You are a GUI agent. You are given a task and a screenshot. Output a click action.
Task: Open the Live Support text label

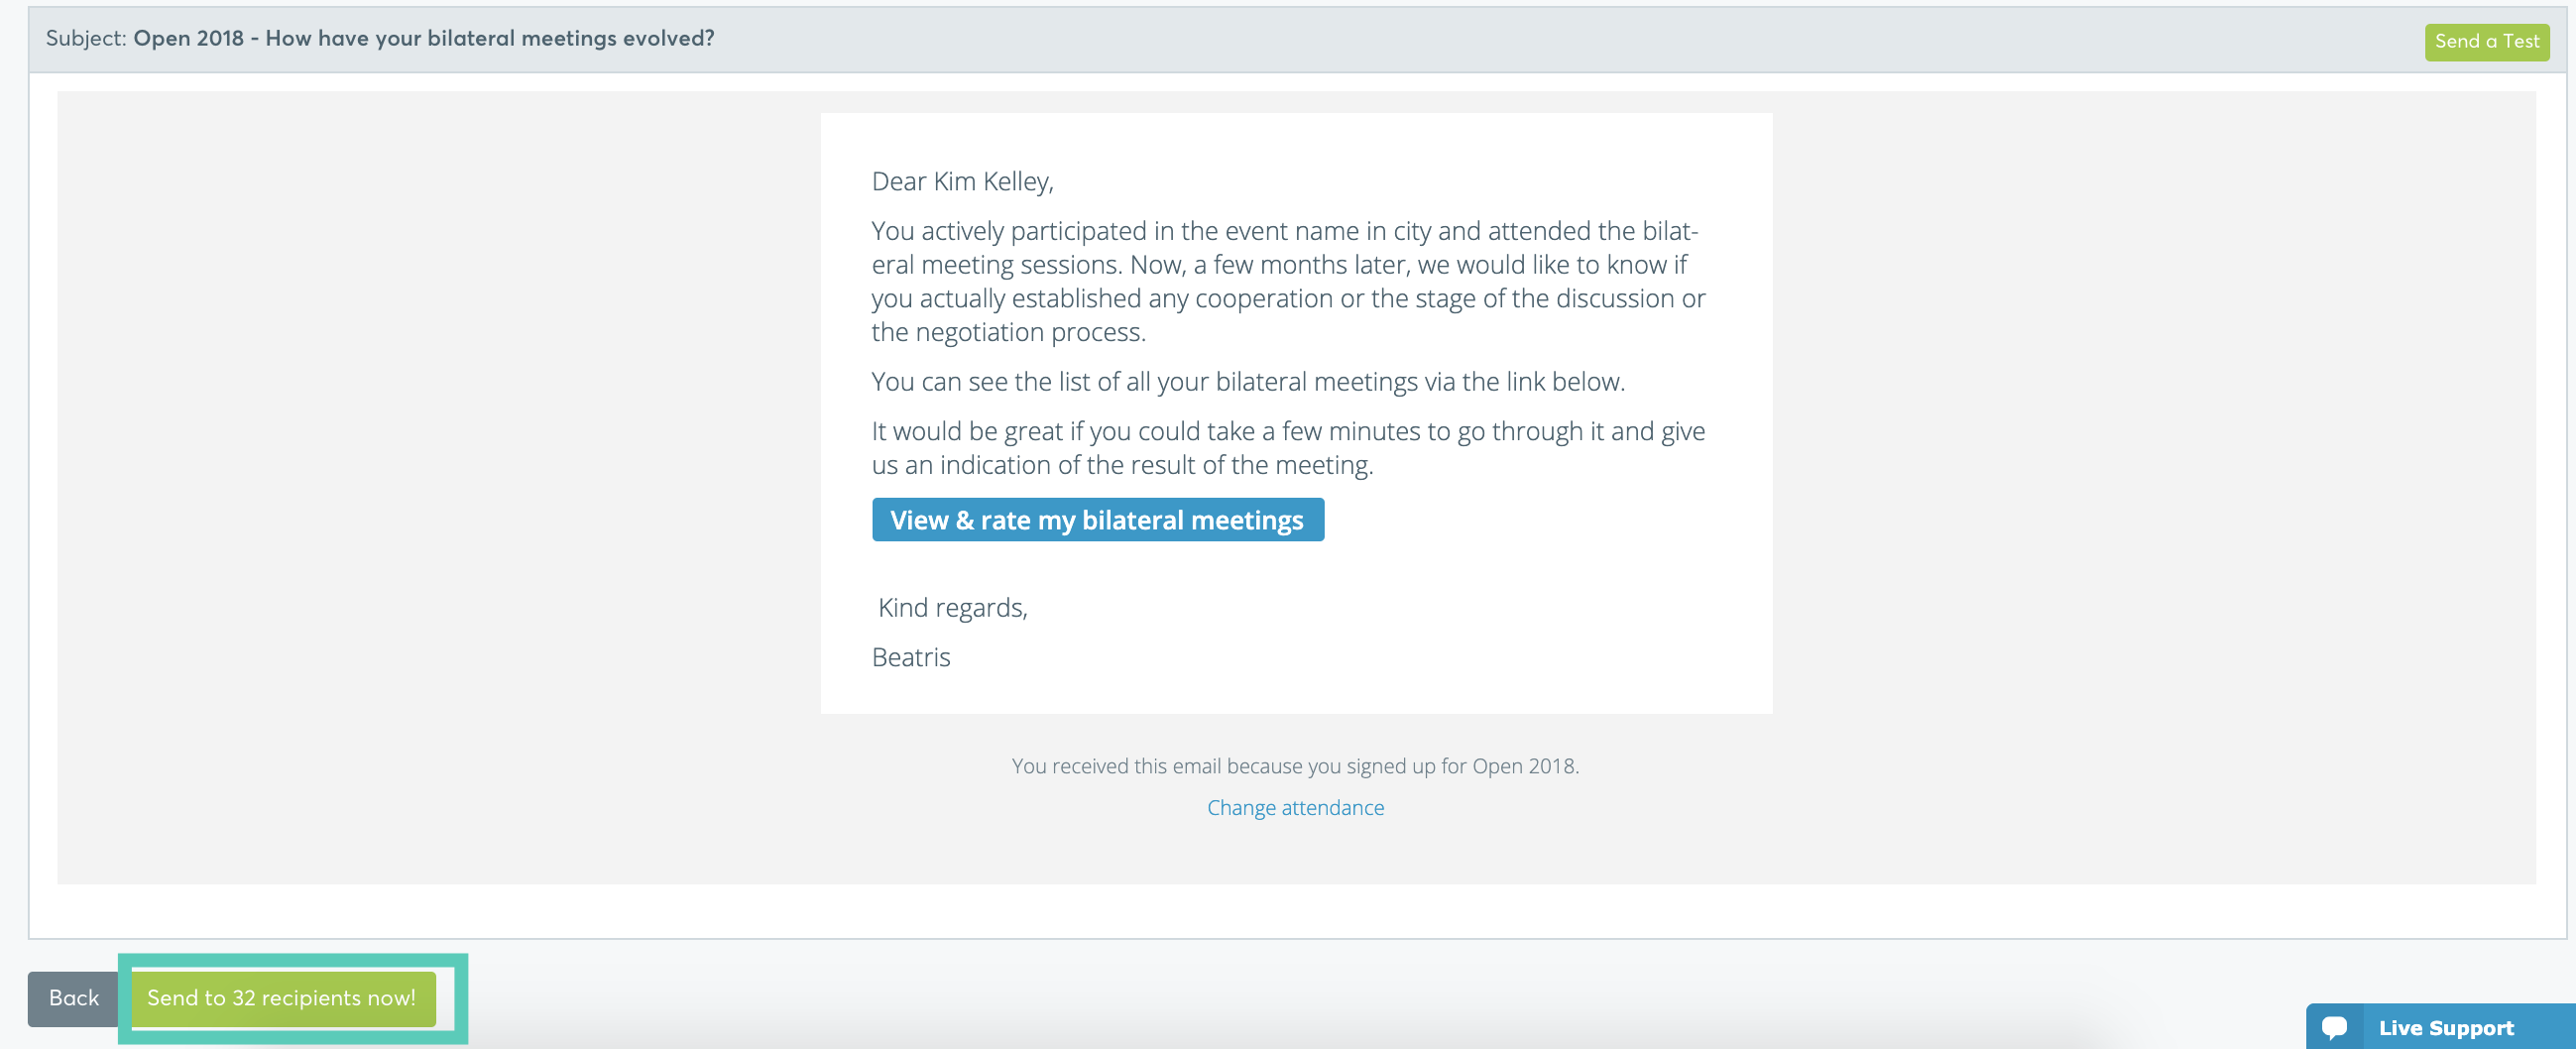point(2445,1028)
